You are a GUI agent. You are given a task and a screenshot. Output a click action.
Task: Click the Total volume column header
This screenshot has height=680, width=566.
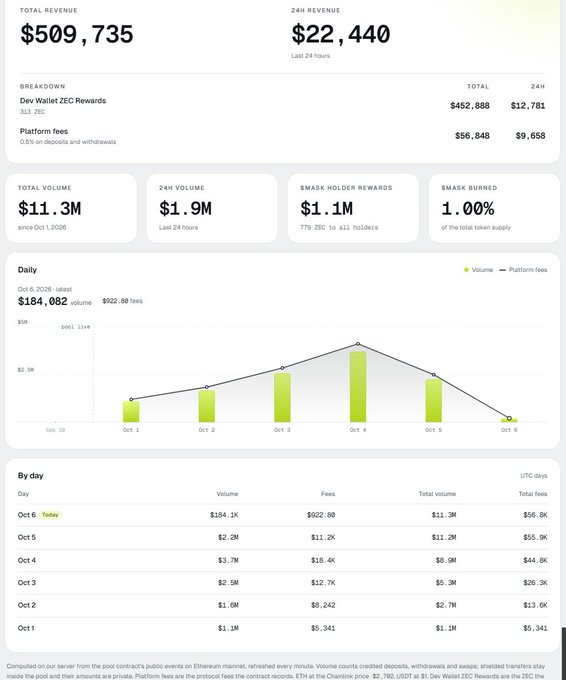pos(437,494)
